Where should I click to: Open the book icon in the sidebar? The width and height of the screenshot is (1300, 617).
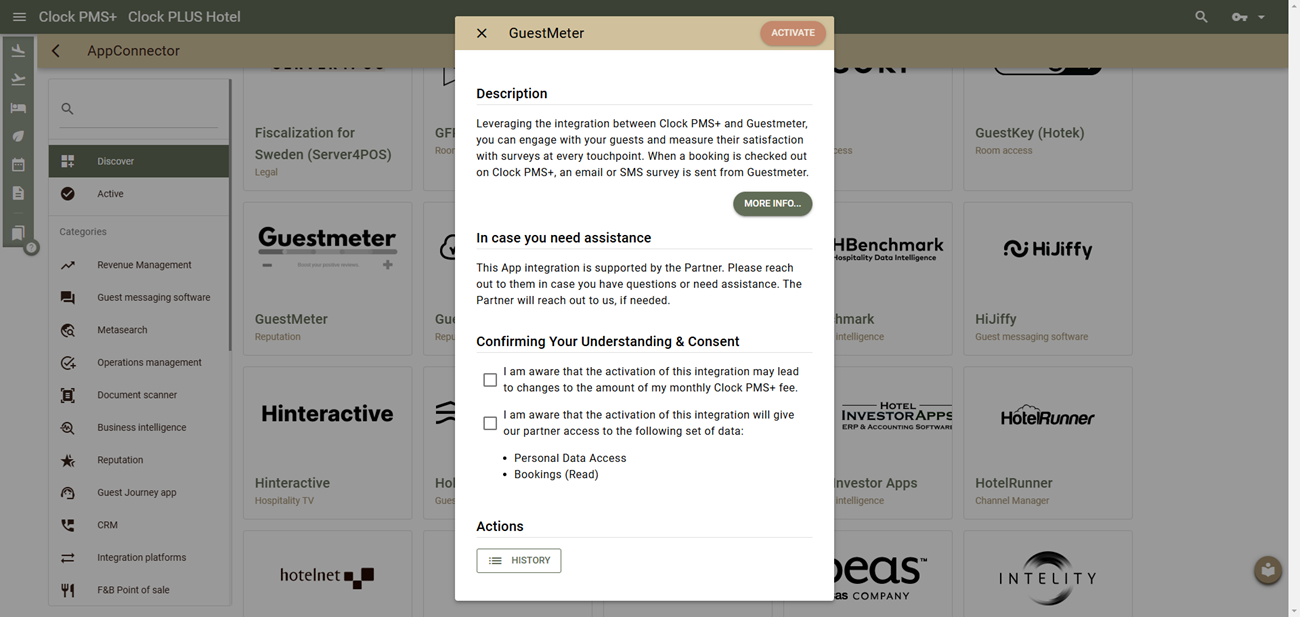coord(18,233)
